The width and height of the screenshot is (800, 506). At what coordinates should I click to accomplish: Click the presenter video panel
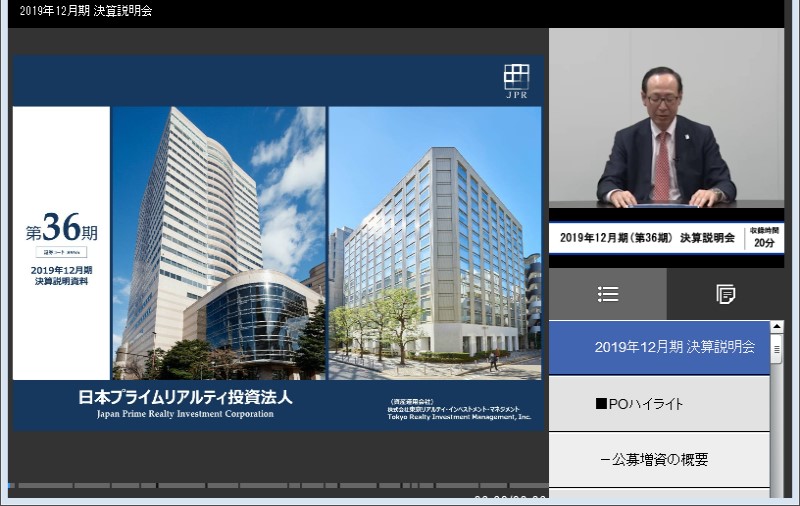(666, 118)
